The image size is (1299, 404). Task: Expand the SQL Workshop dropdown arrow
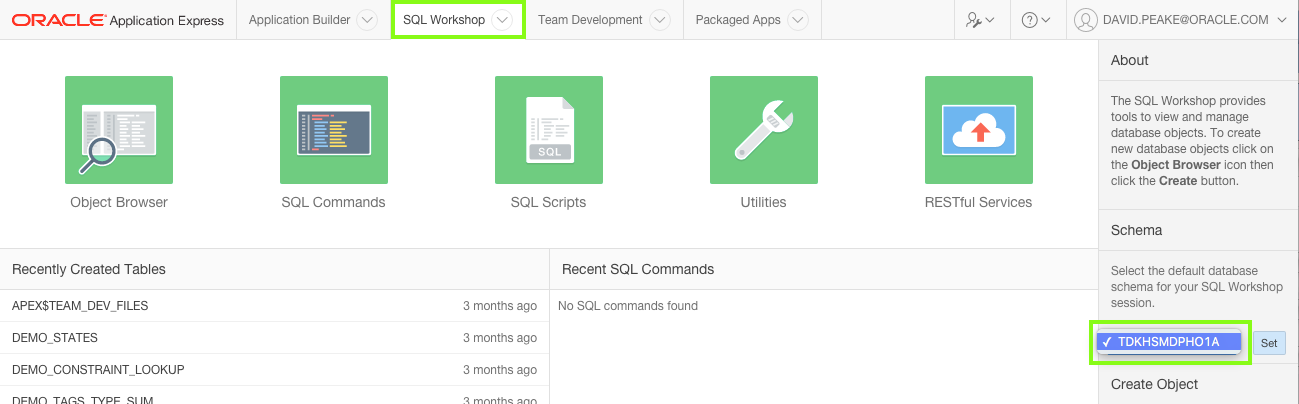[503, 20]
